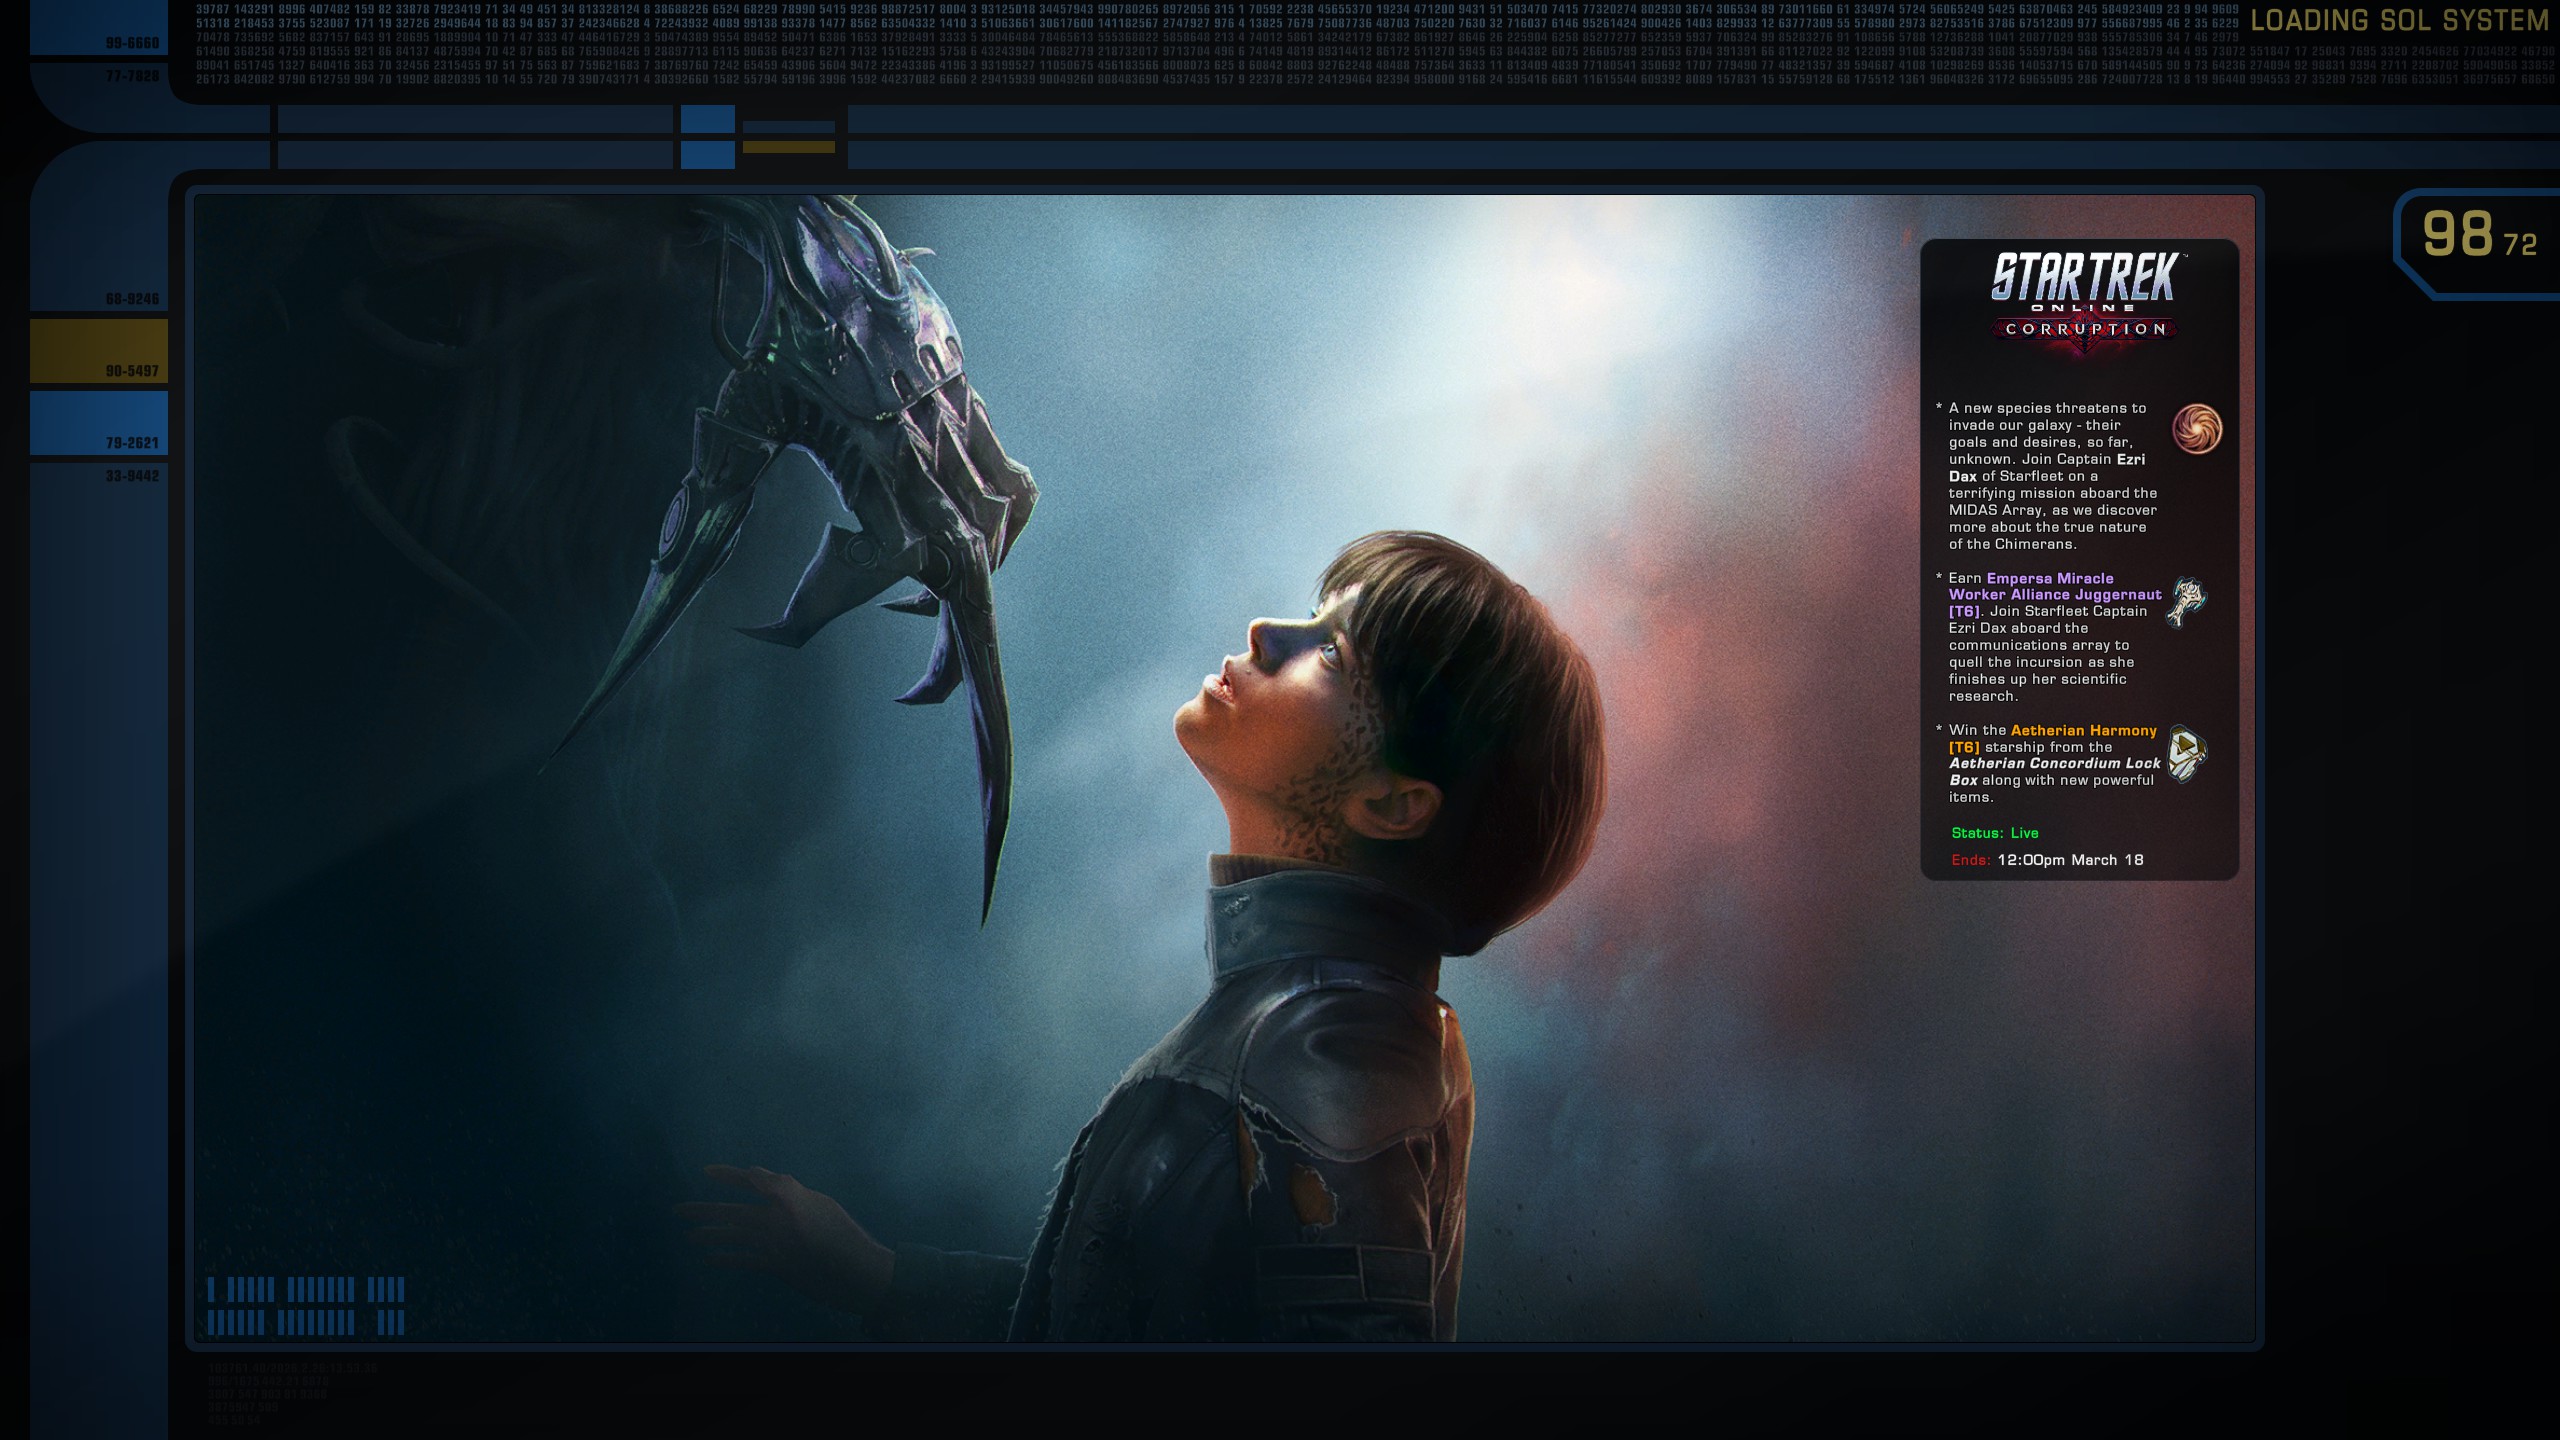Image resolution: width=2560 pixels, height=1440 pixels.
Task: Click the green Status: Live label
Action: click(1994, 833)
